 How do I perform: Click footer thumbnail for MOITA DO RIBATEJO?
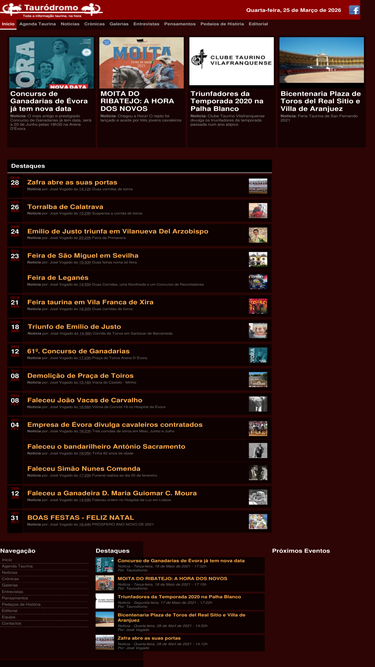coord(105,583)
